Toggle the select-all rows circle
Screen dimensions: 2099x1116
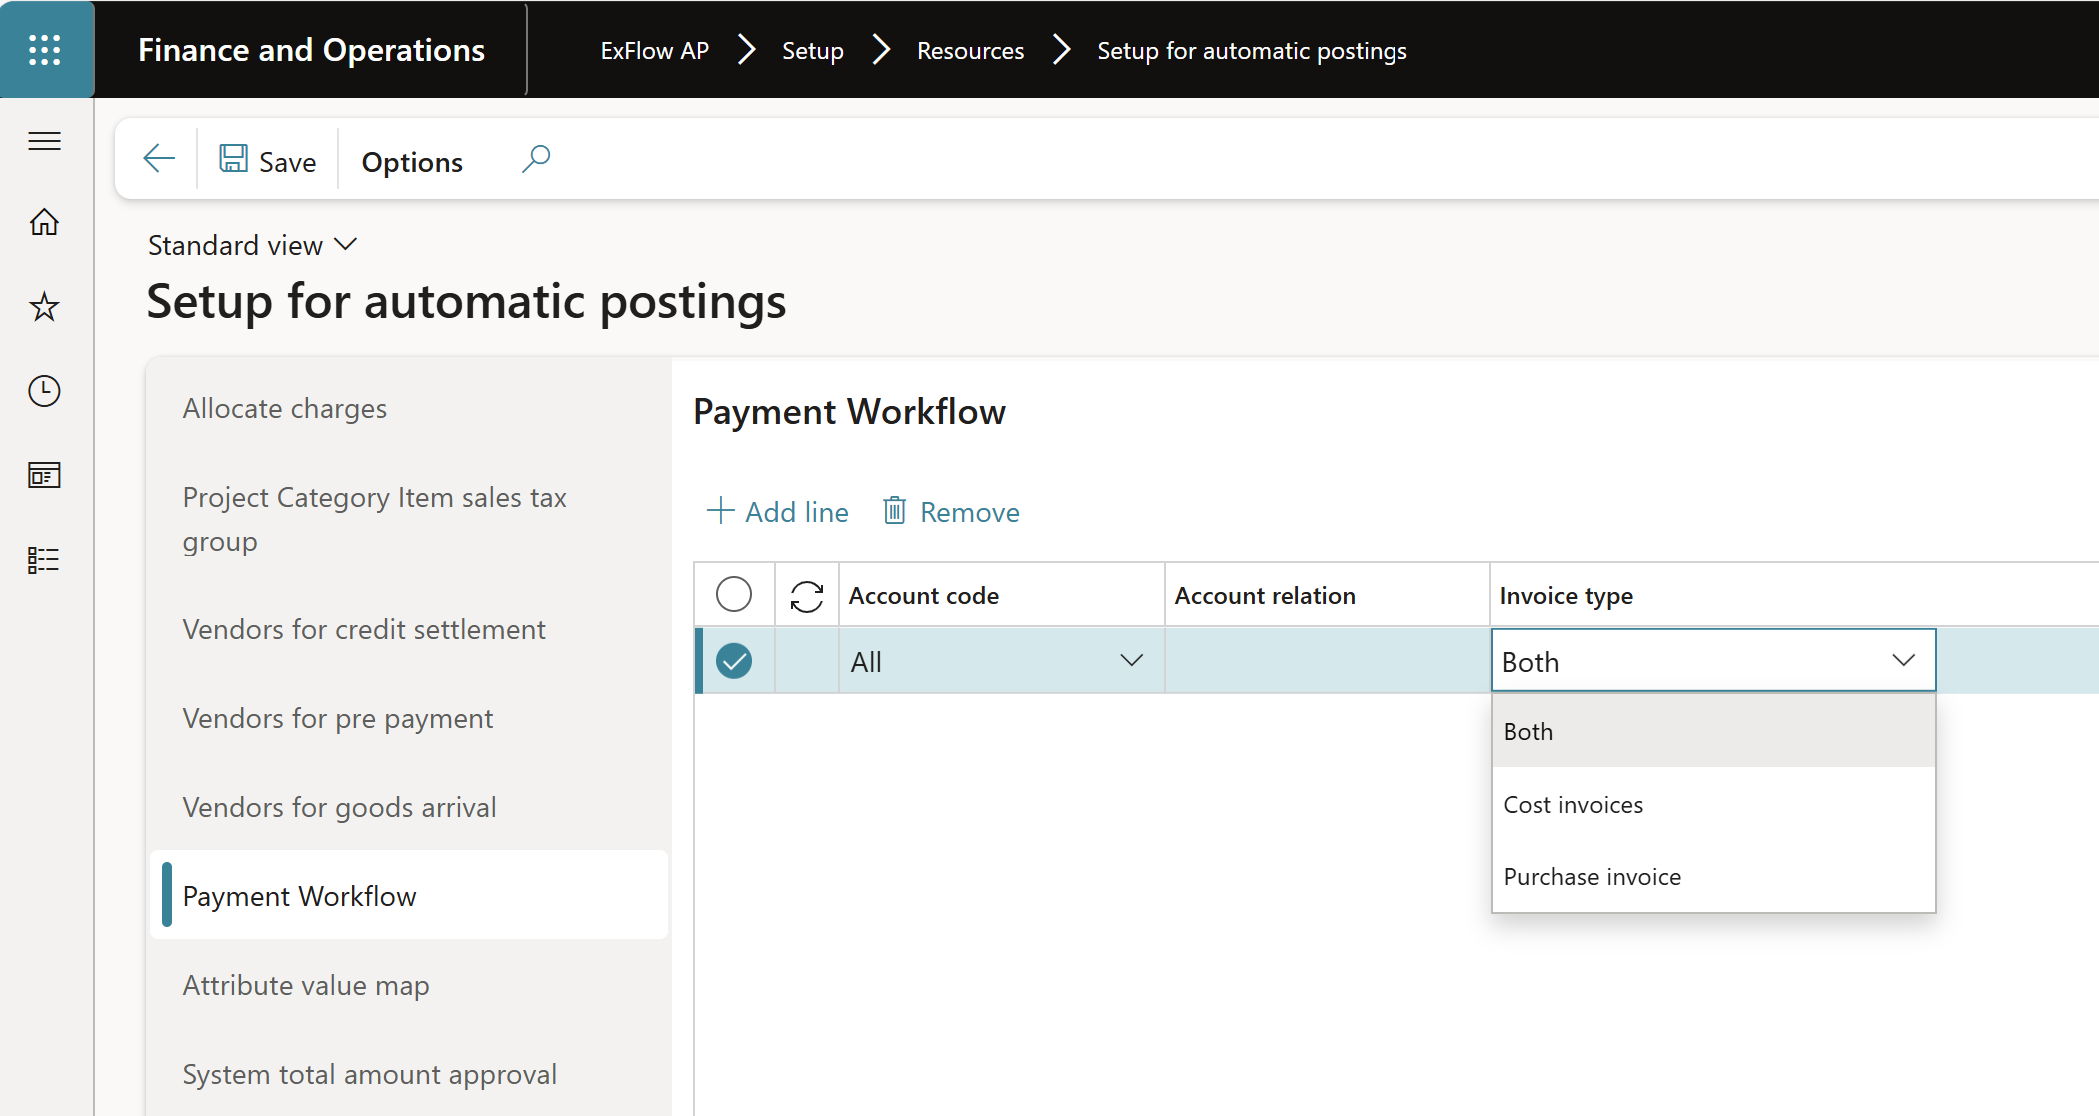coord(734,594)
